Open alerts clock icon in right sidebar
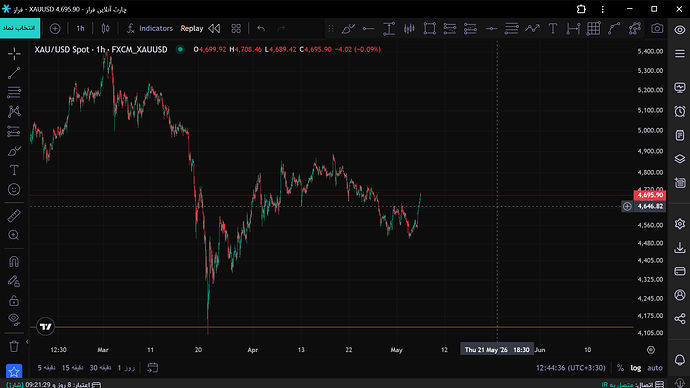Image resolution: width=690 pixels, height=388 pixels. (680, 111)
